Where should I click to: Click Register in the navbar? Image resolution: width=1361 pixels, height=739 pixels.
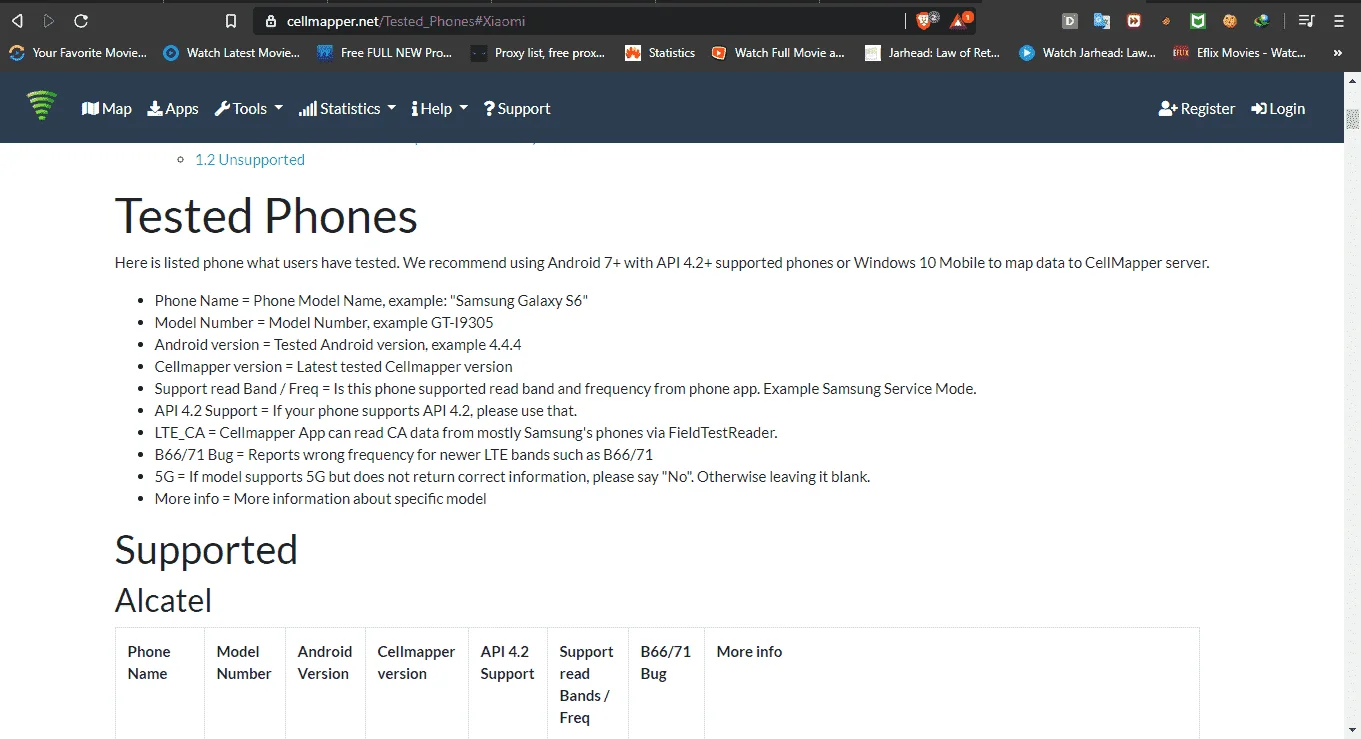(x=1197, y=109)
